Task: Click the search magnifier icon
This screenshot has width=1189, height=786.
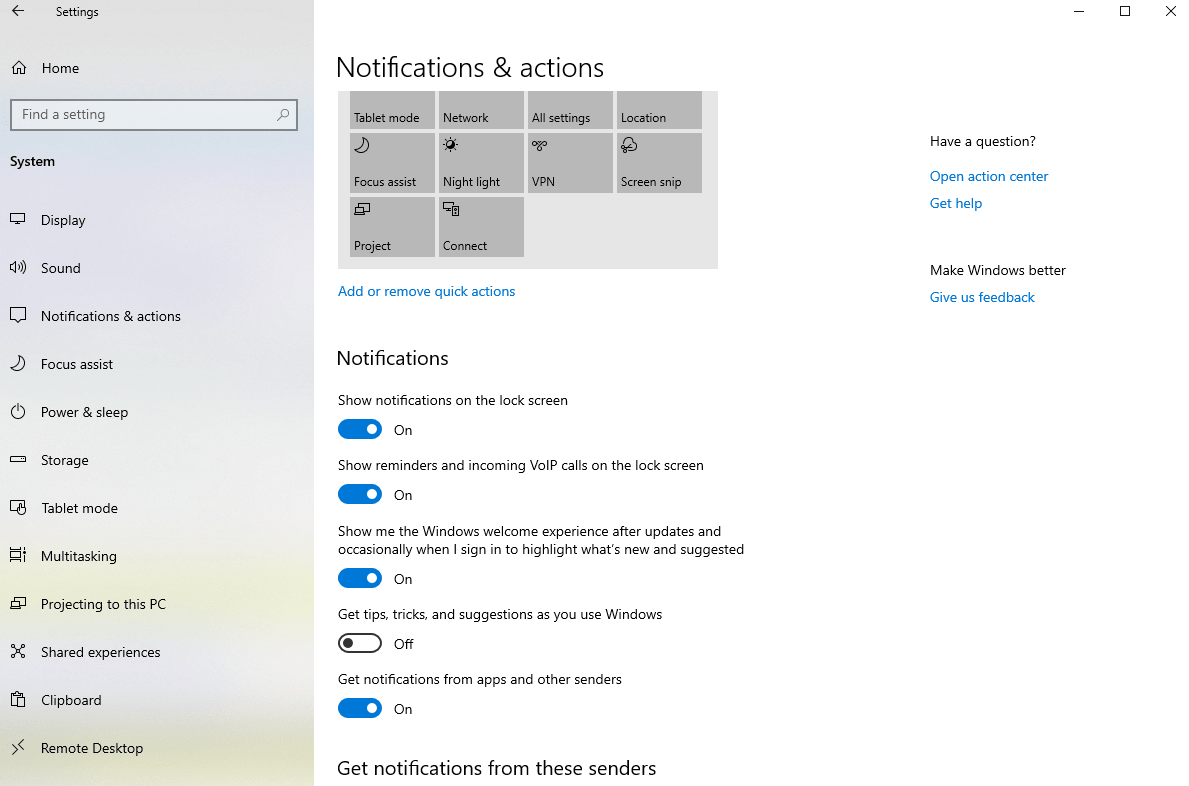Action: pos(283,114)
